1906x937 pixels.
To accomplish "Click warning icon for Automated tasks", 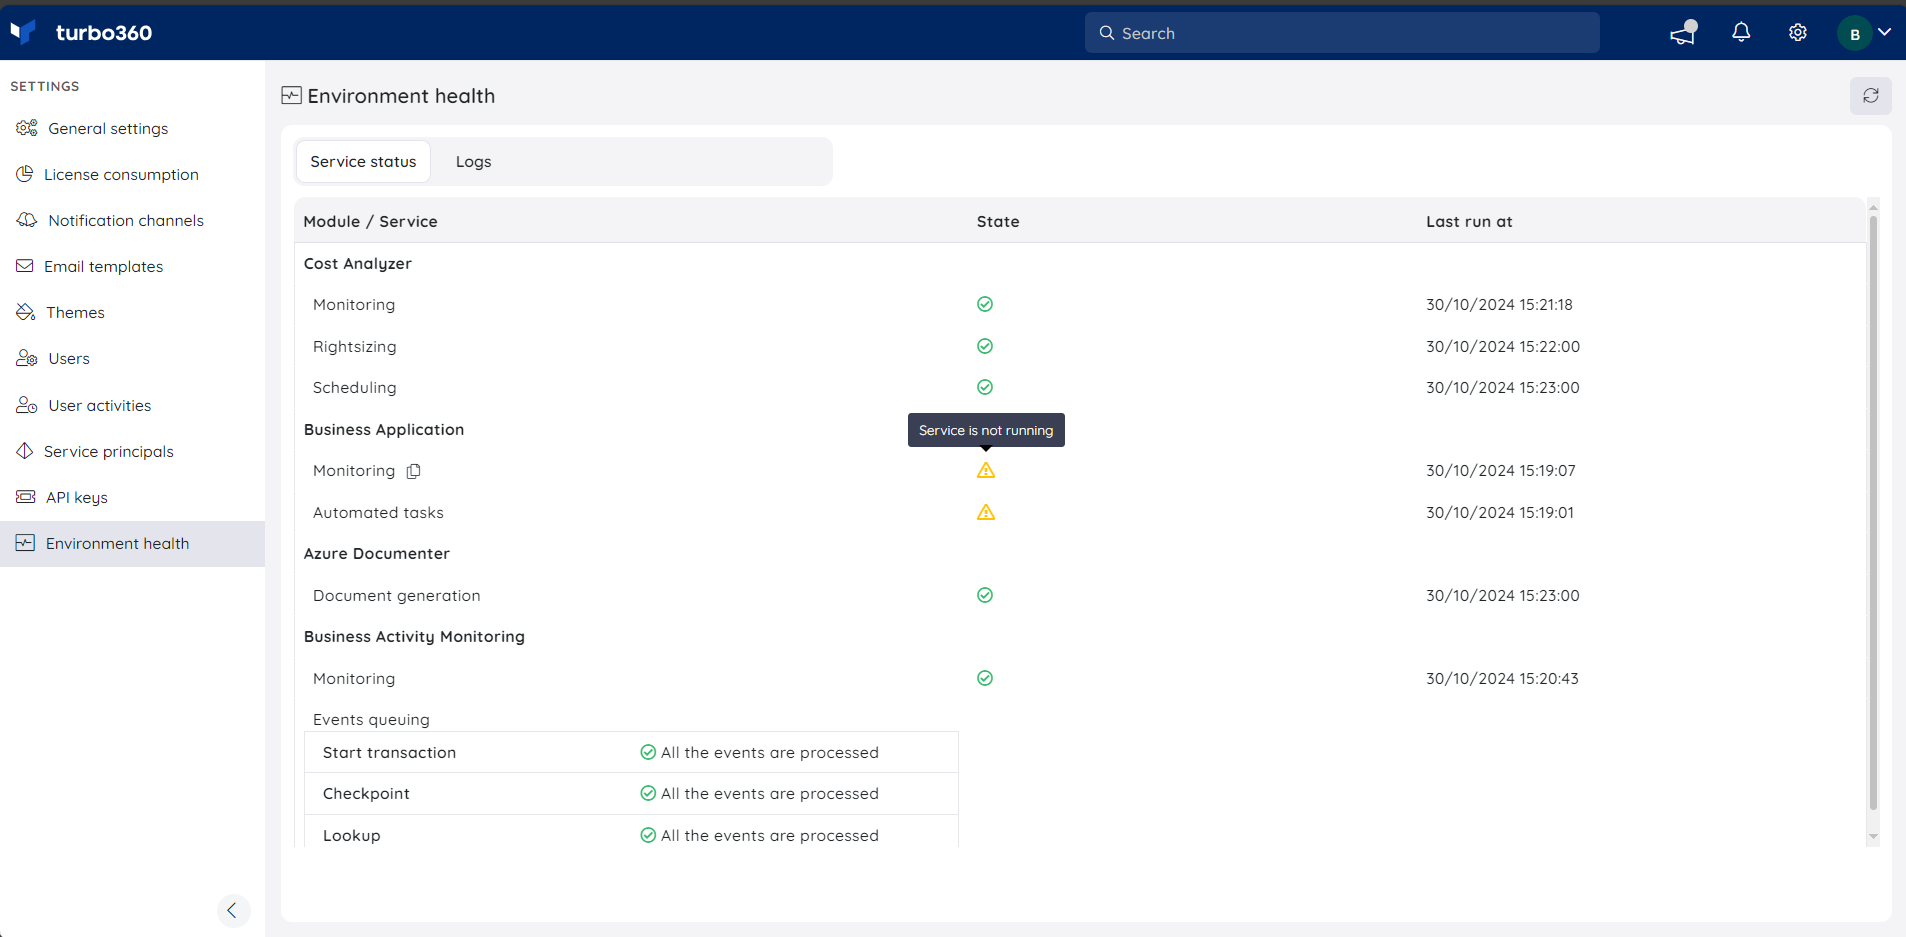I will [986, 512].
